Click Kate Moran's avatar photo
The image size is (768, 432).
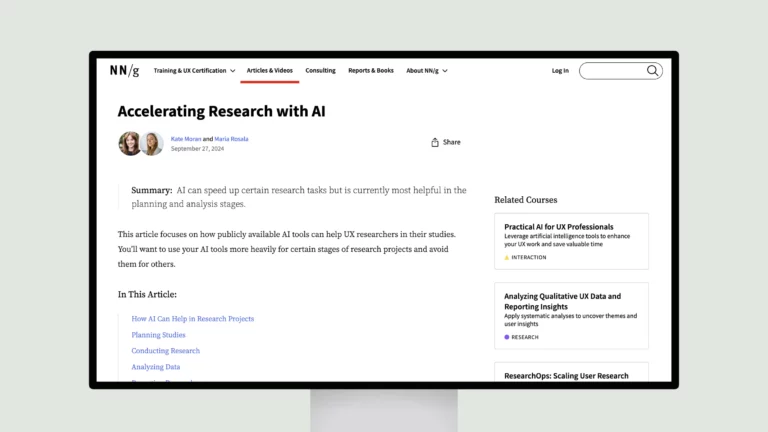[129, 144]
